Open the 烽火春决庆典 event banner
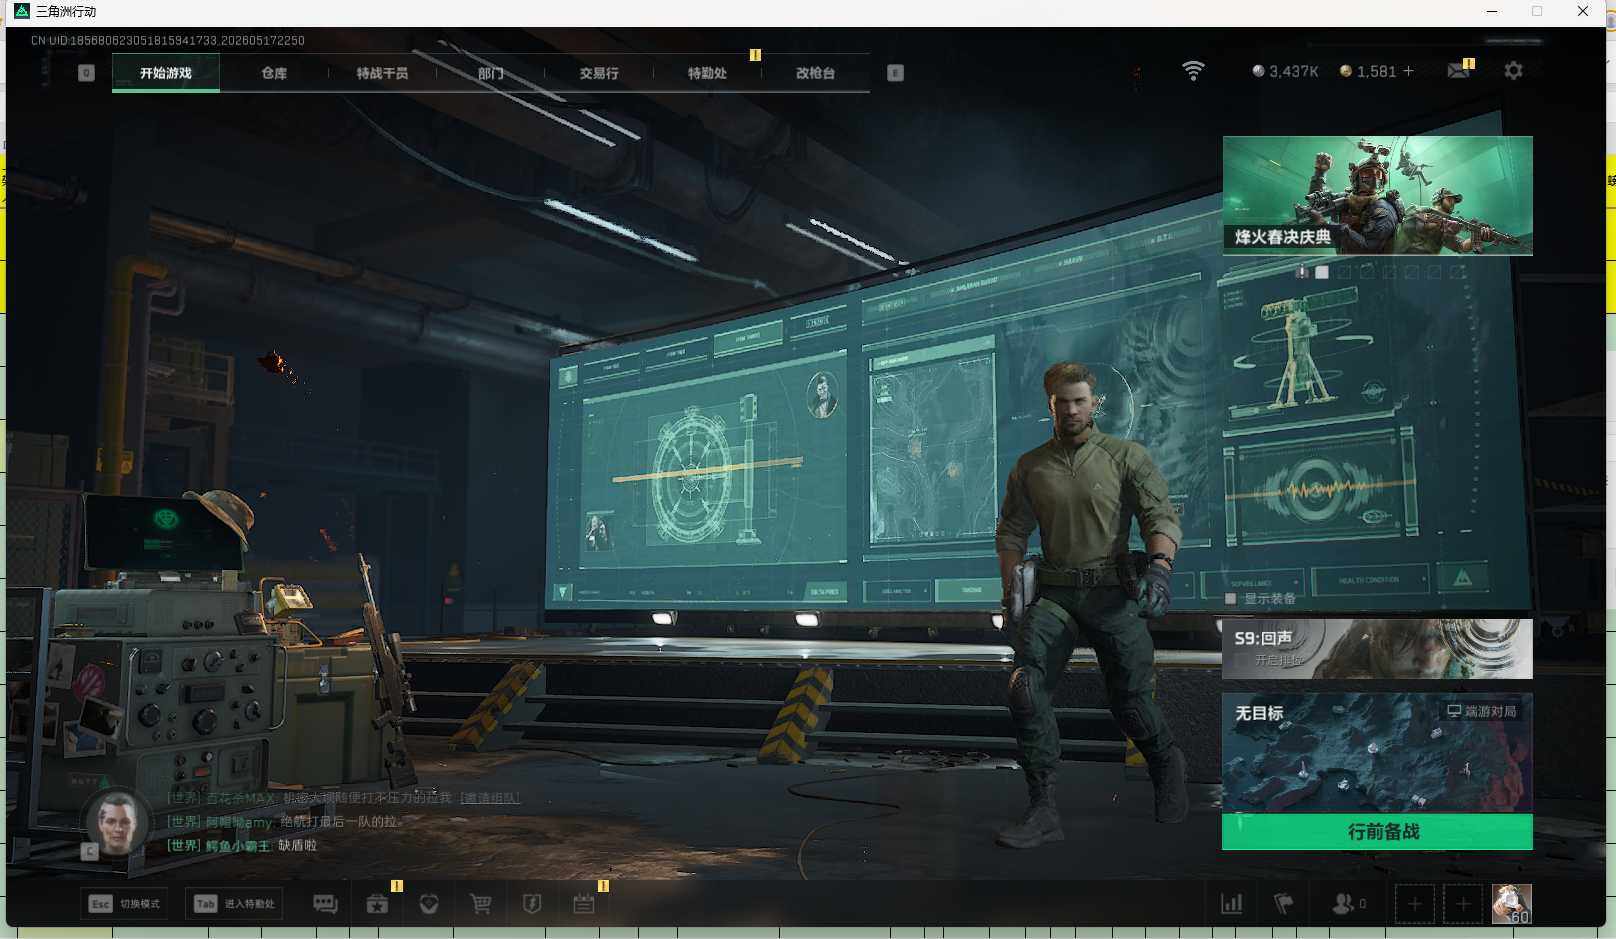 coord(1377,196)
